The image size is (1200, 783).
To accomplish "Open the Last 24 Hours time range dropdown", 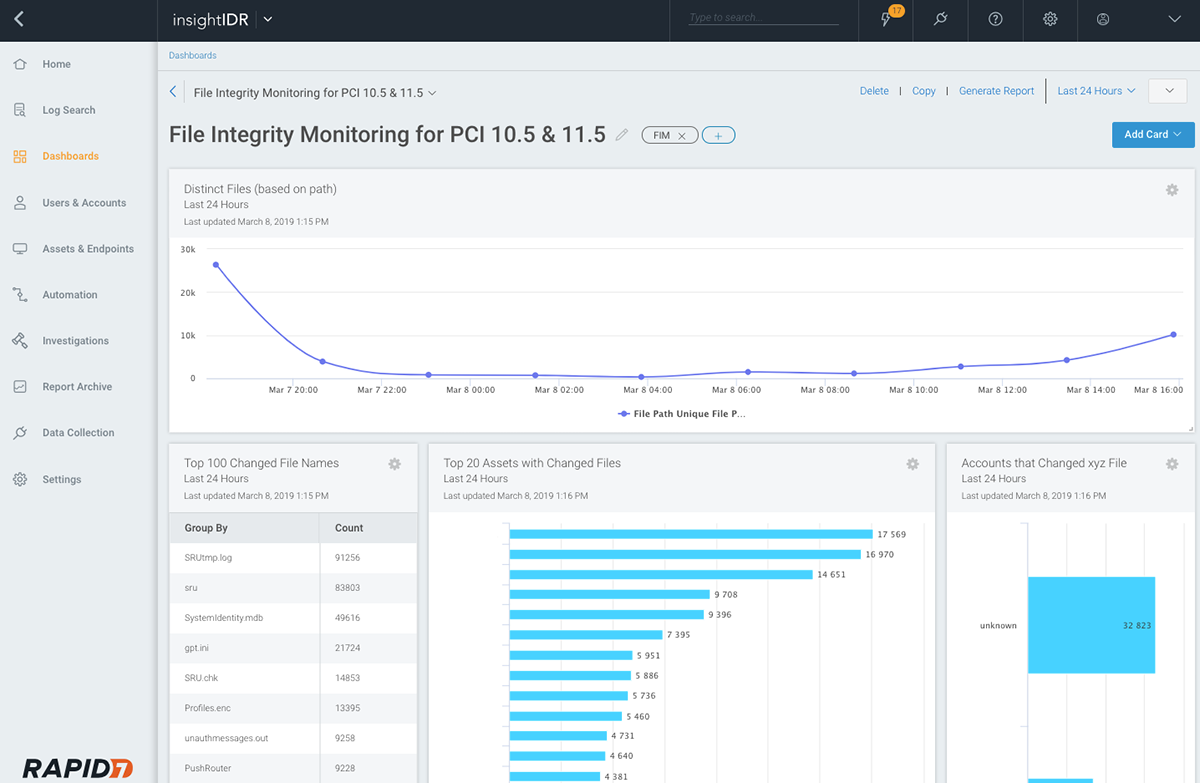I will 1096,91.
